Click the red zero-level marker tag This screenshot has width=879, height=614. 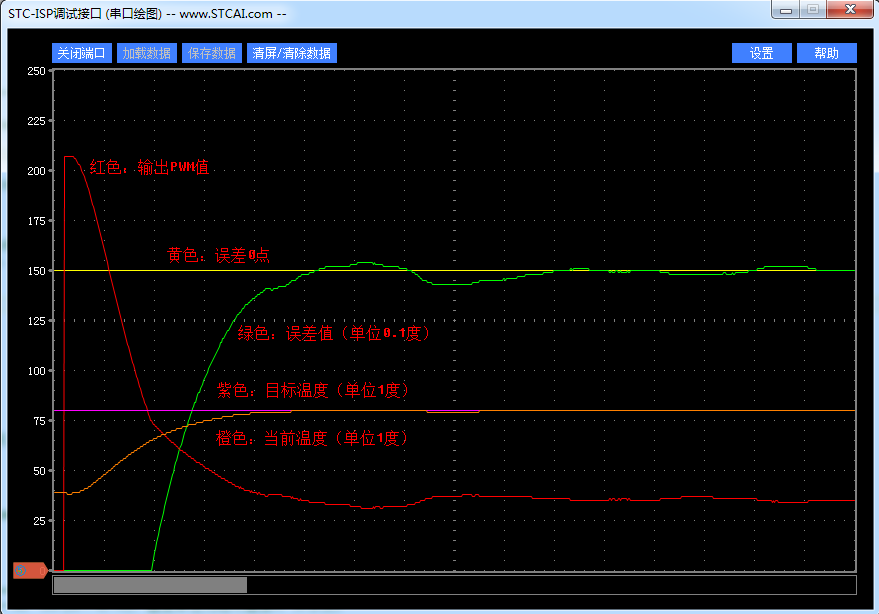[28, 570]
